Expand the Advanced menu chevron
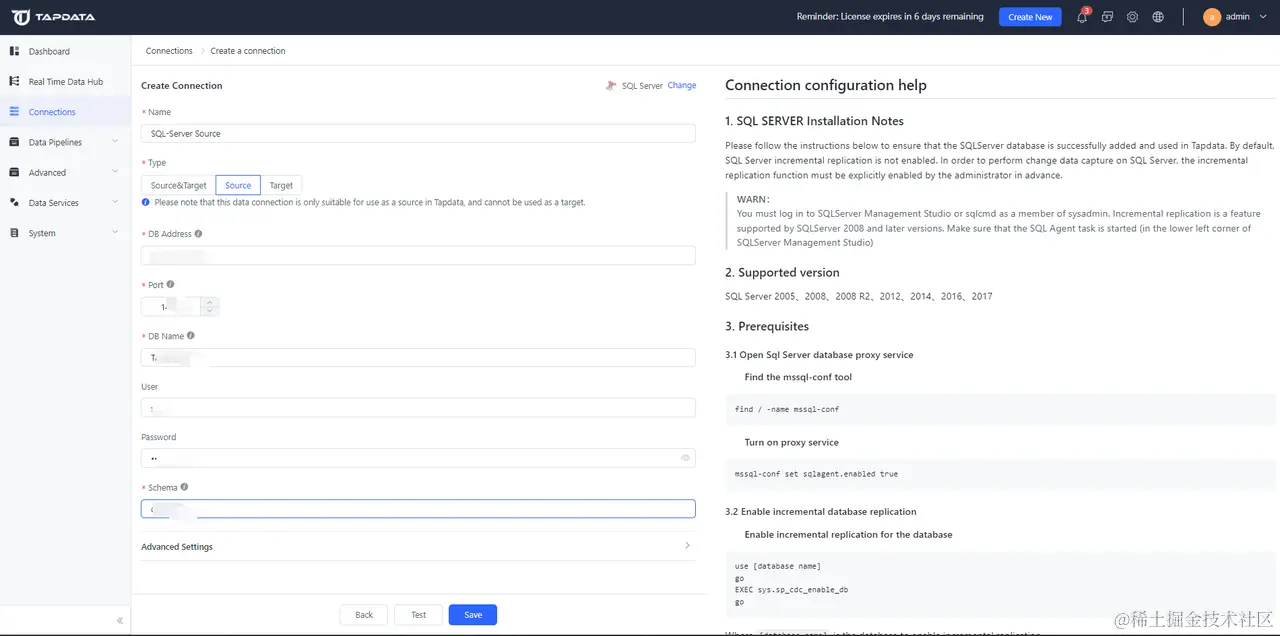Viewport: 1280px width, 636px height. tap(116, 172)
